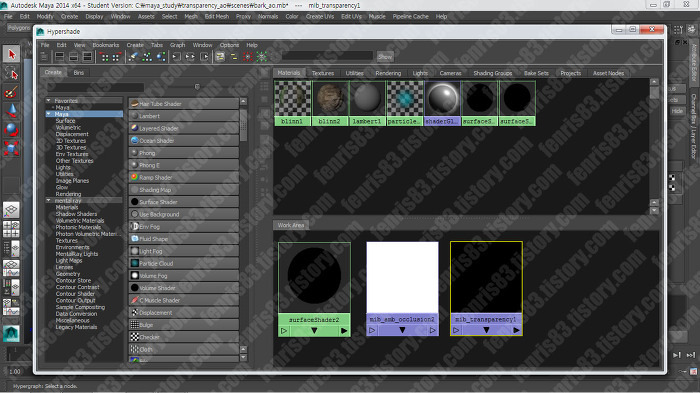Click the Input and output connections icon

coord(190,57)
